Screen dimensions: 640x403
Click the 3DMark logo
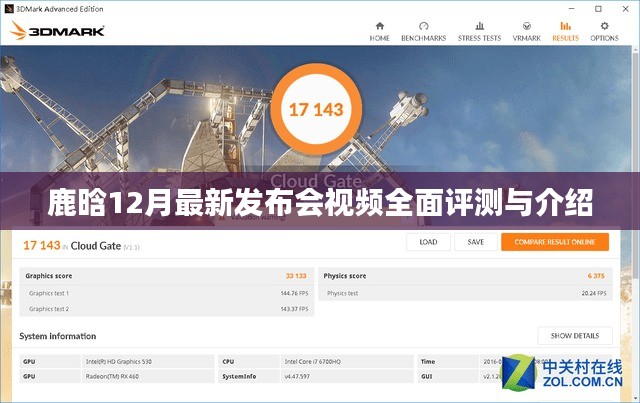click(57, 31)
